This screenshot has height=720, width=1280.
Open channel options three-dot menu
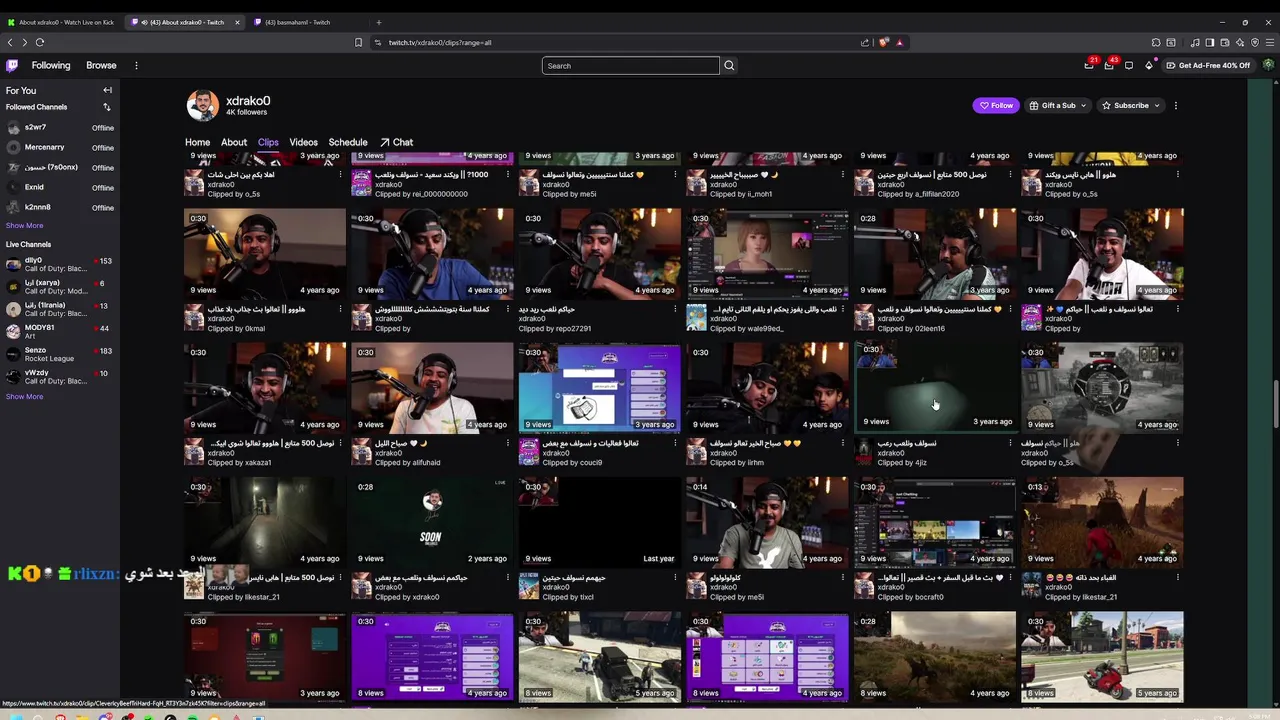click(x=1176, y=105)
